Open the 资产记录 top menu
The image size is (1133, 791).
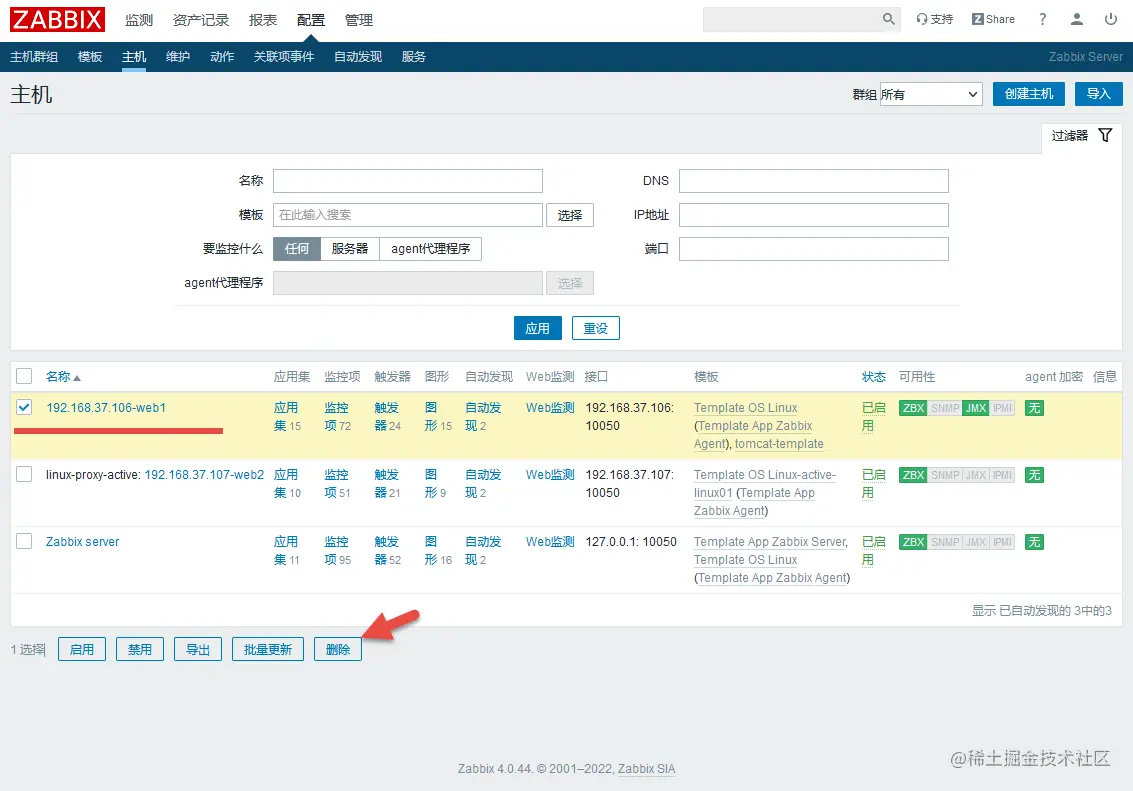[x=201, y=20]
